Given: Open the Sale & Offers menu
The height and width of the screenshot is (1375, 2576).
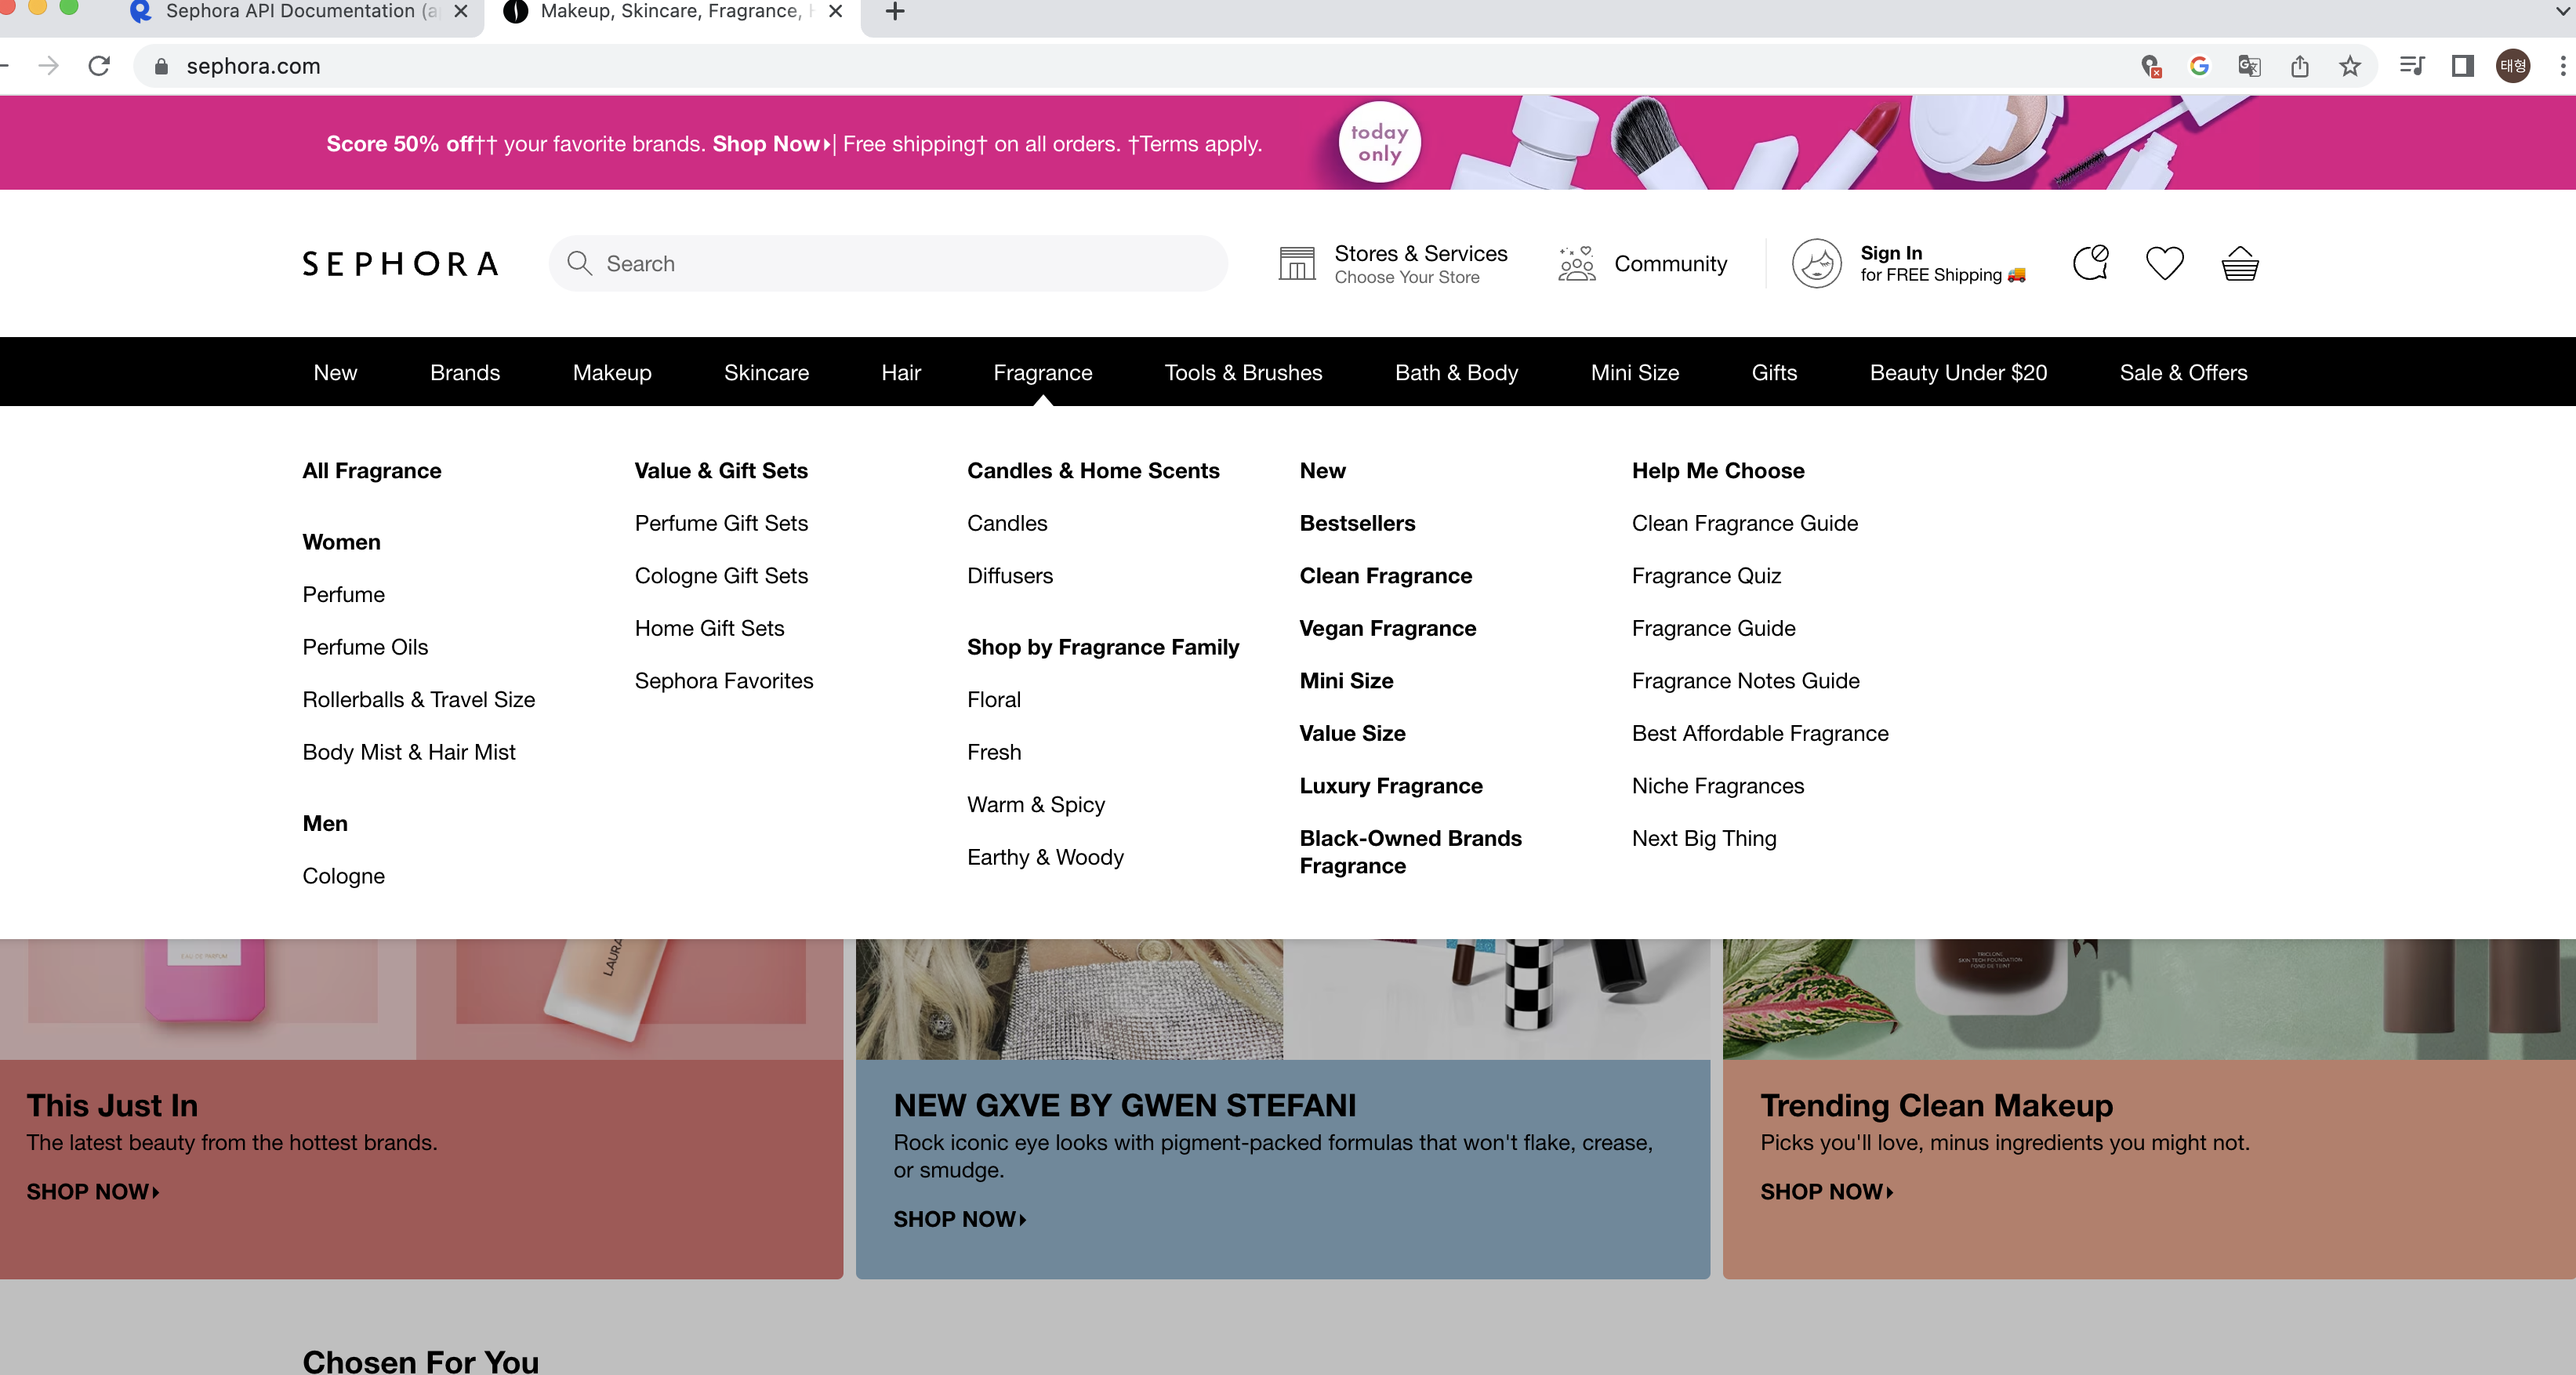Looking at the screenshot, I should 2183,372.
